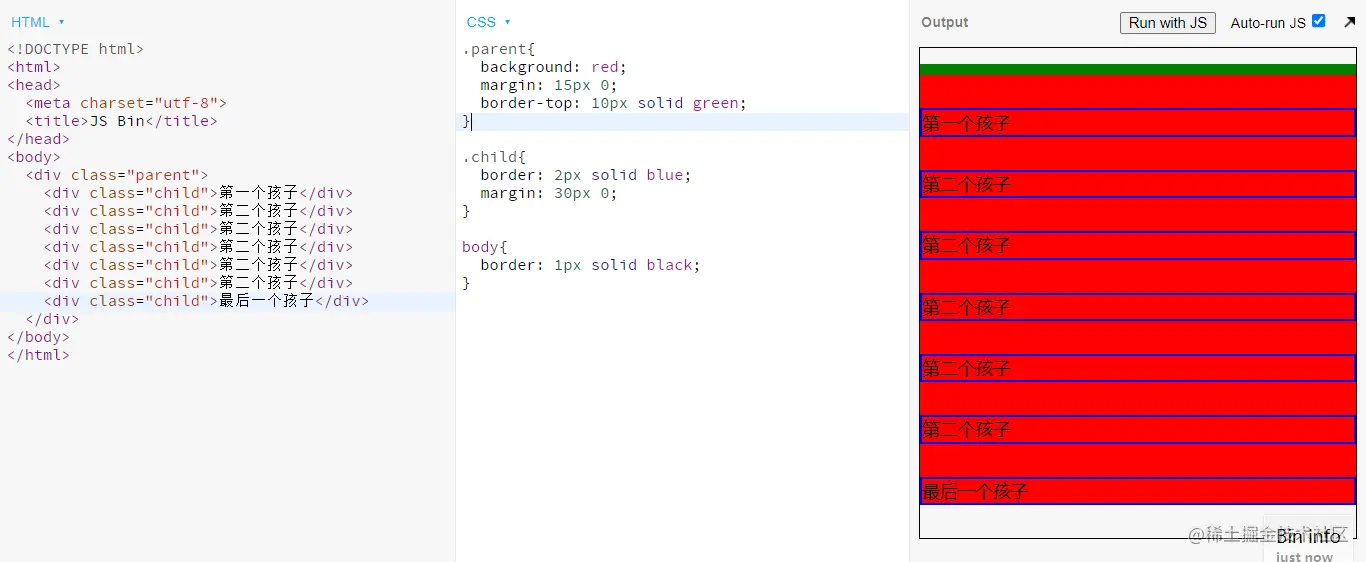The image size is (1366, 562).
Task: Click the 最后一个孩子 box in Output
Action: point(1138,491)
